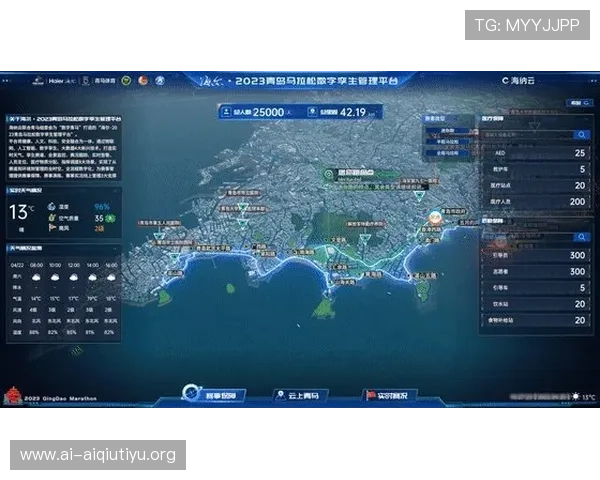Click the humidity droplet icon beside 96%
The width and height of the screenshot is (600, 480).
(52, 206)
